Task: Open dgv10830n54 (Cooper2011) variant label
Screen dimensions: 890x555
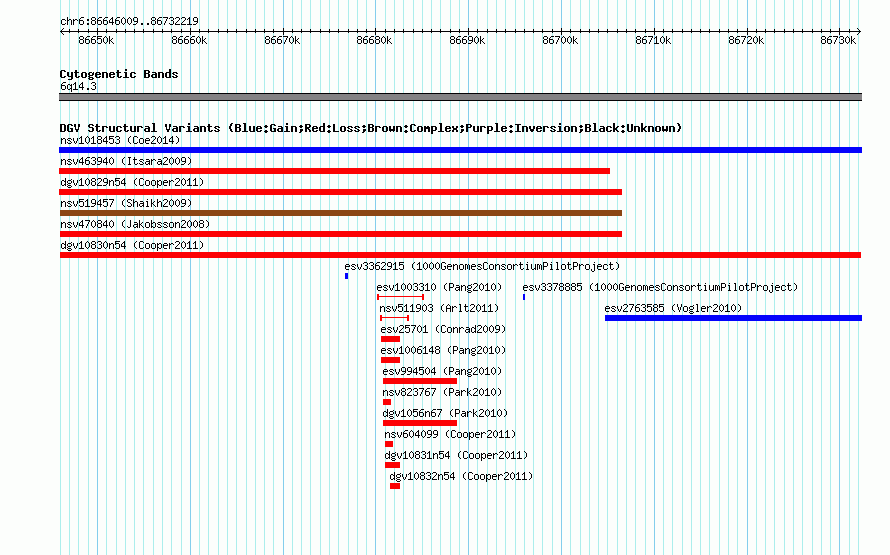Action: (132, 245)
